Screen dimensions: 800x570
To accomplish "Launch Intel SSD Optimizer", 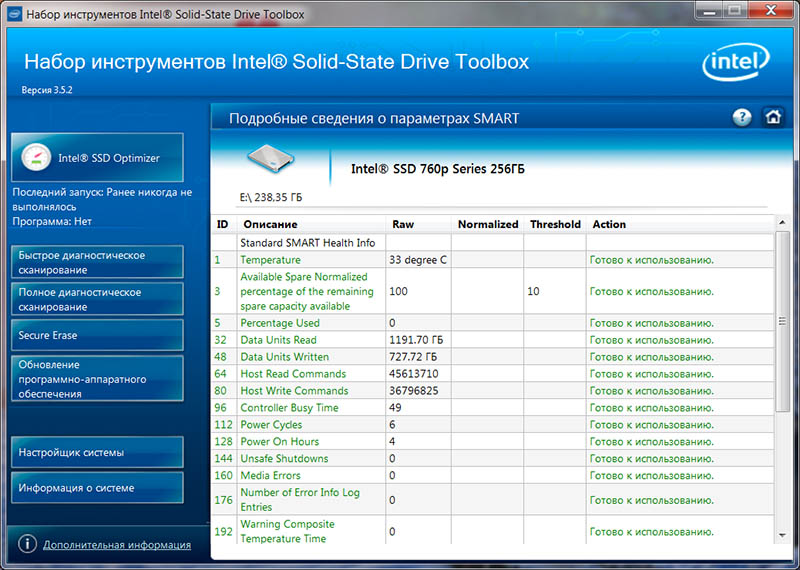I will pos(97,158).
